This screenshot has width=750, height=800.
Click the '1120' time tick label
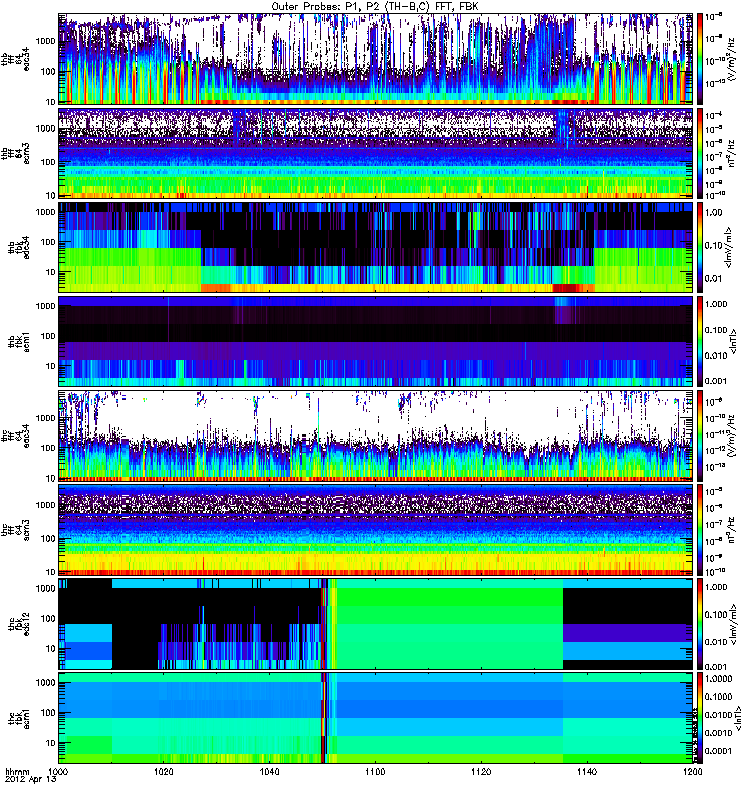481,771
